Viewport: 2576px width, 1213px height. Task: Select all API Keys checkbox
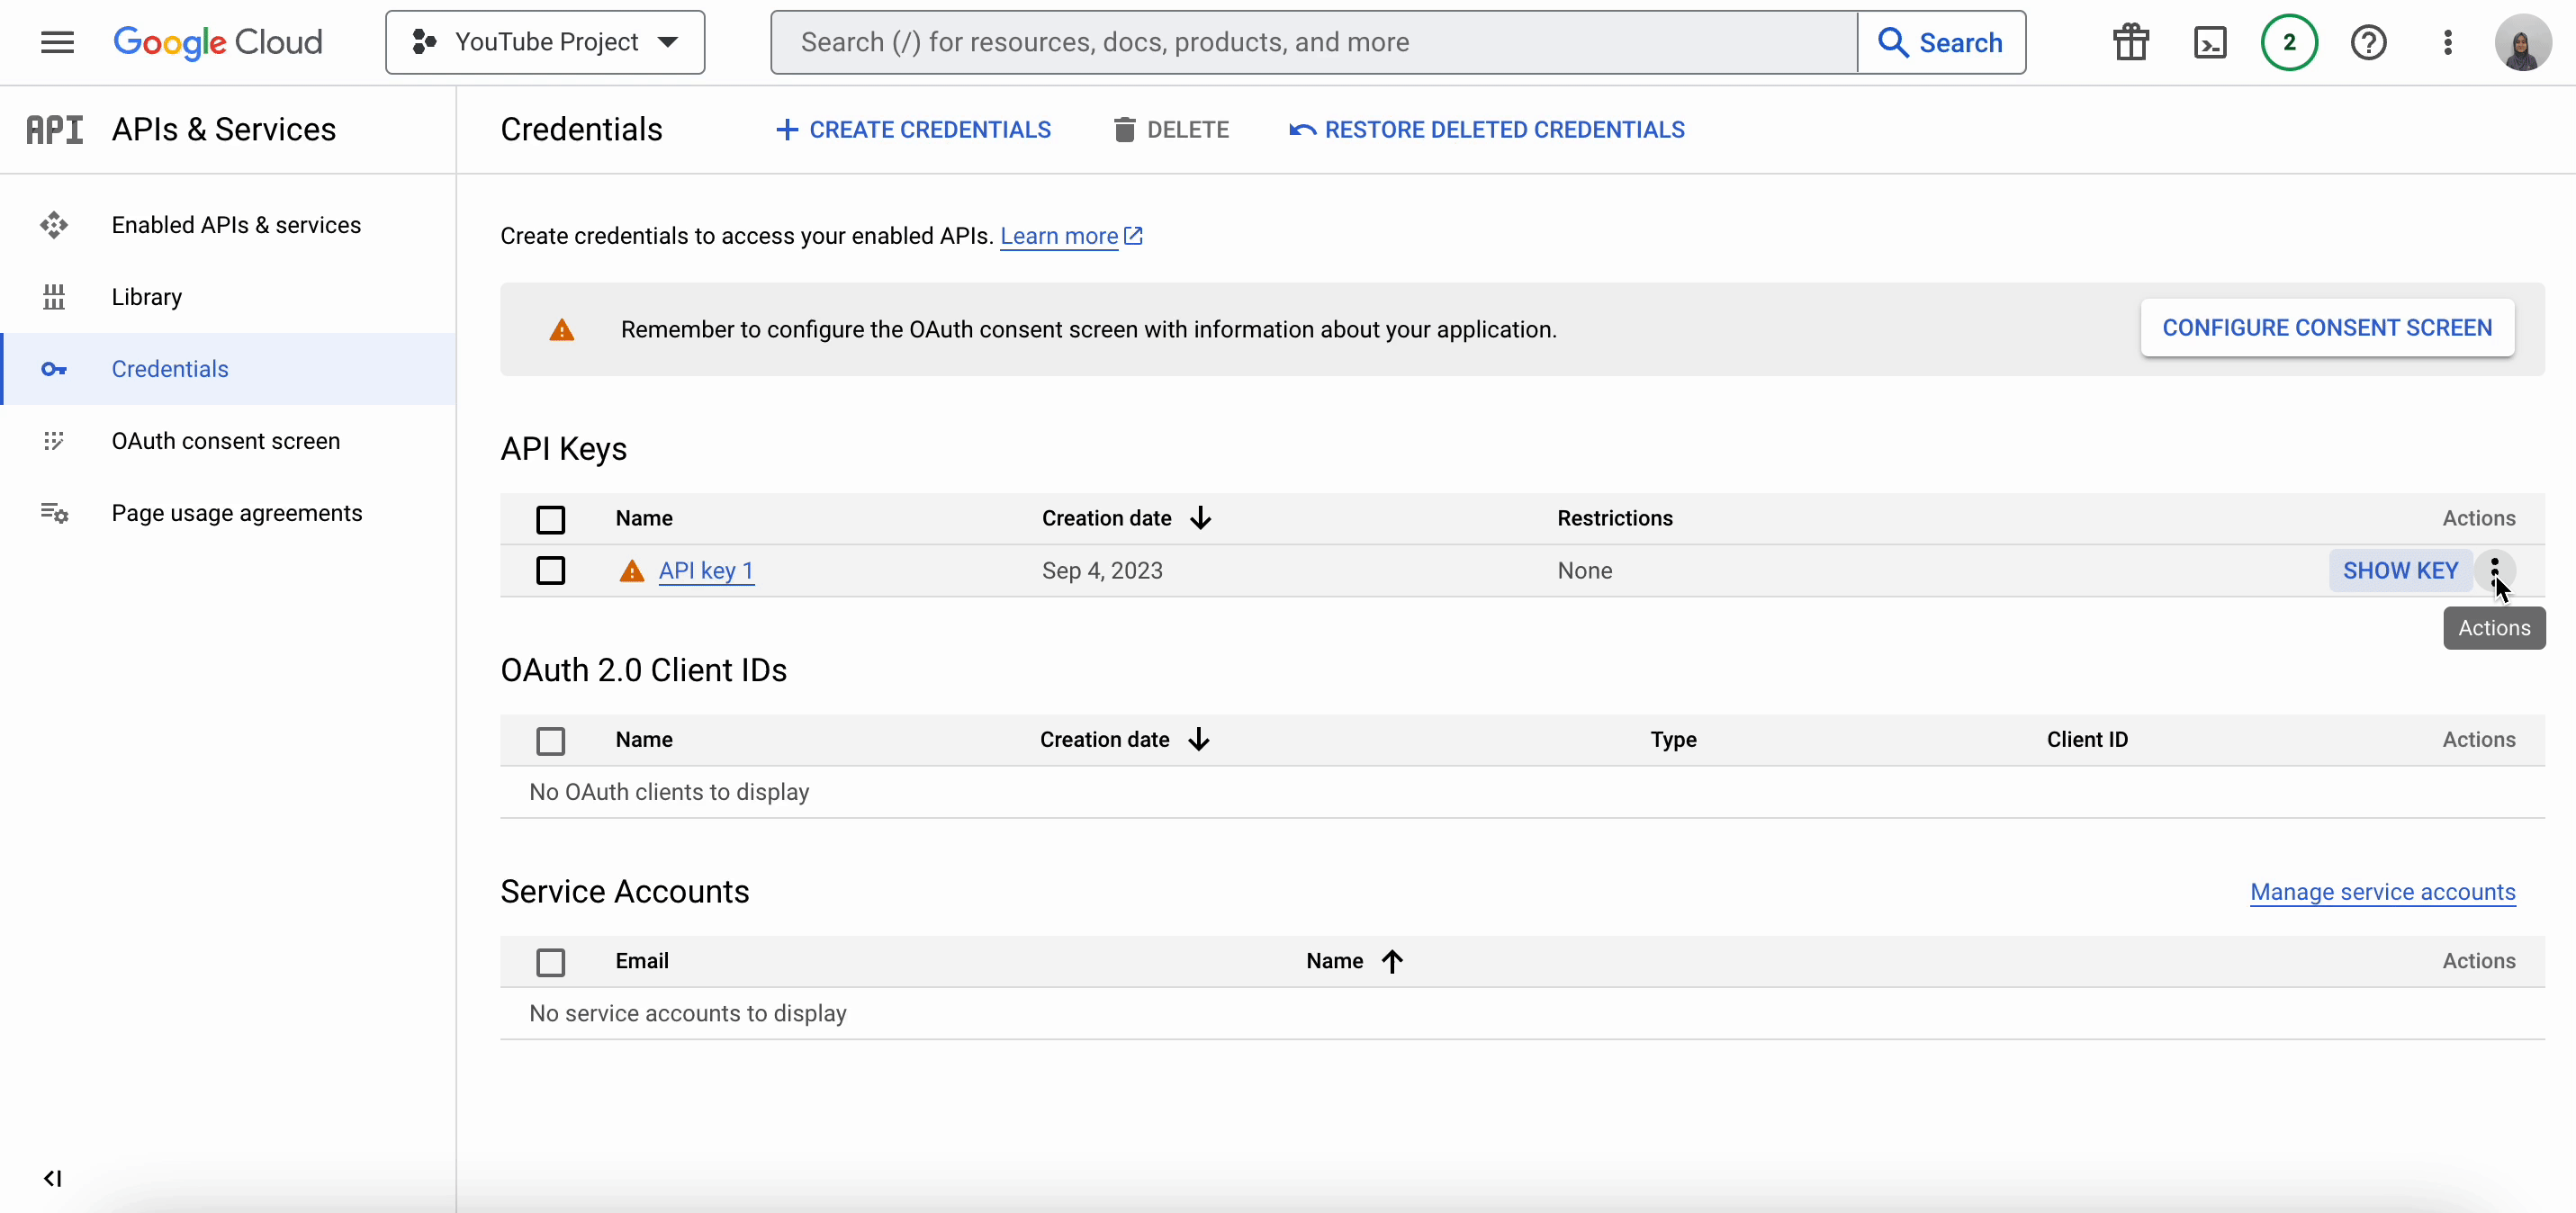click(x=550, y=519)
